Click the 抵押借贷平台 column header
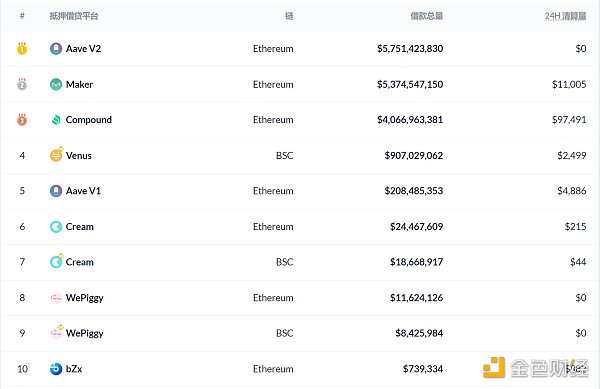This screenshot has height=389, width=600. click(74, 16)
